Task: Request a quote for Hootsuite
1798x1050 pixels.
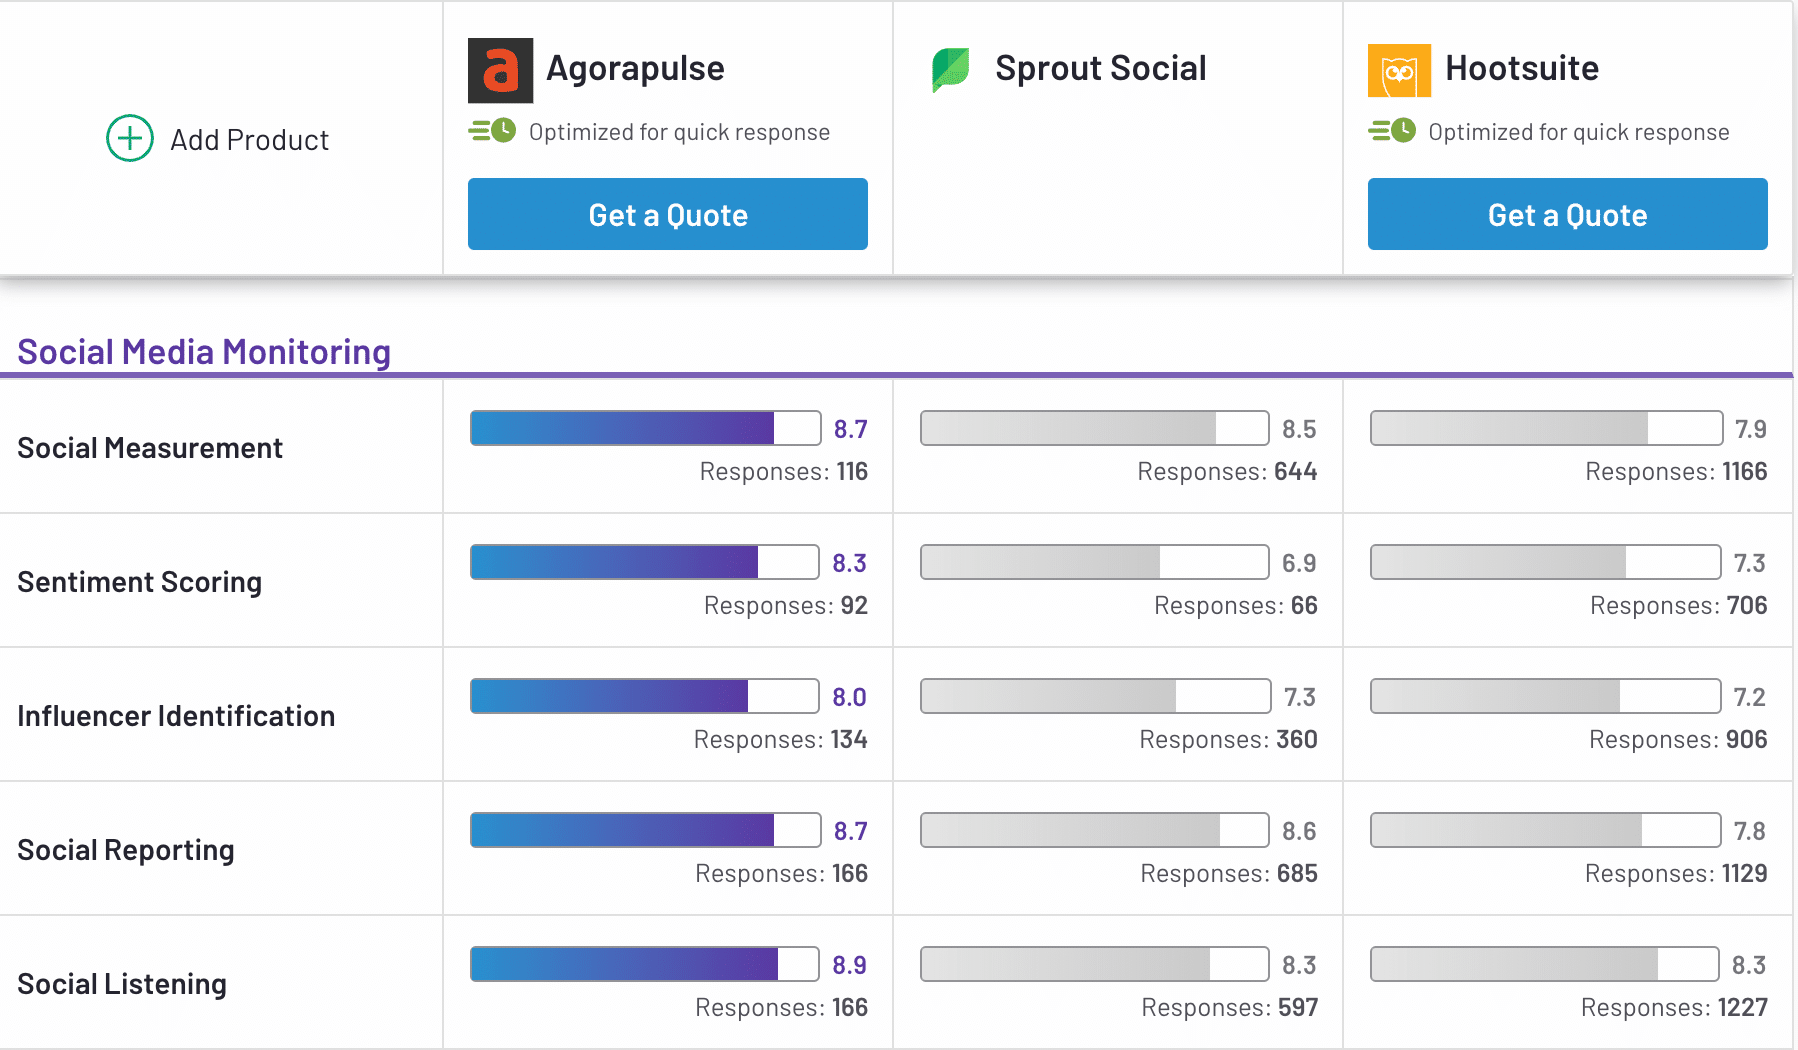Action: pyautogui.click(x=1567, y=214)
